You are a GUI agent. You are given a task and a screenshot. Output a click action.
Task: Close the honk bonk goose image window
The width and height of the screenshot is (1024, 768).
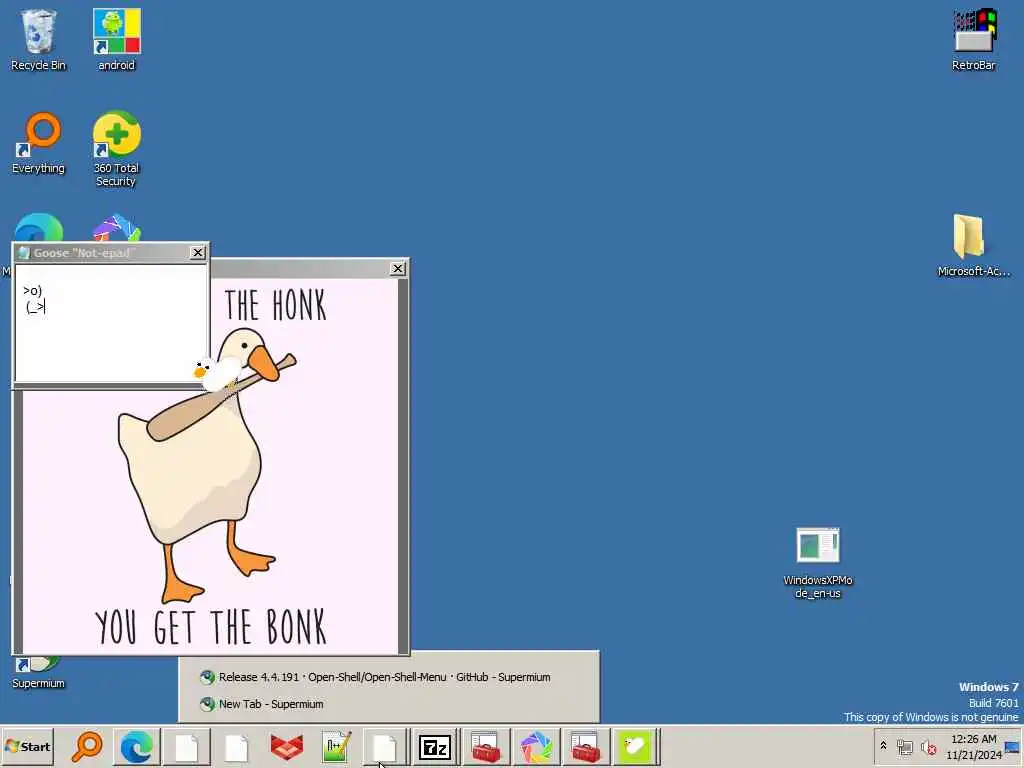point(398,268)
